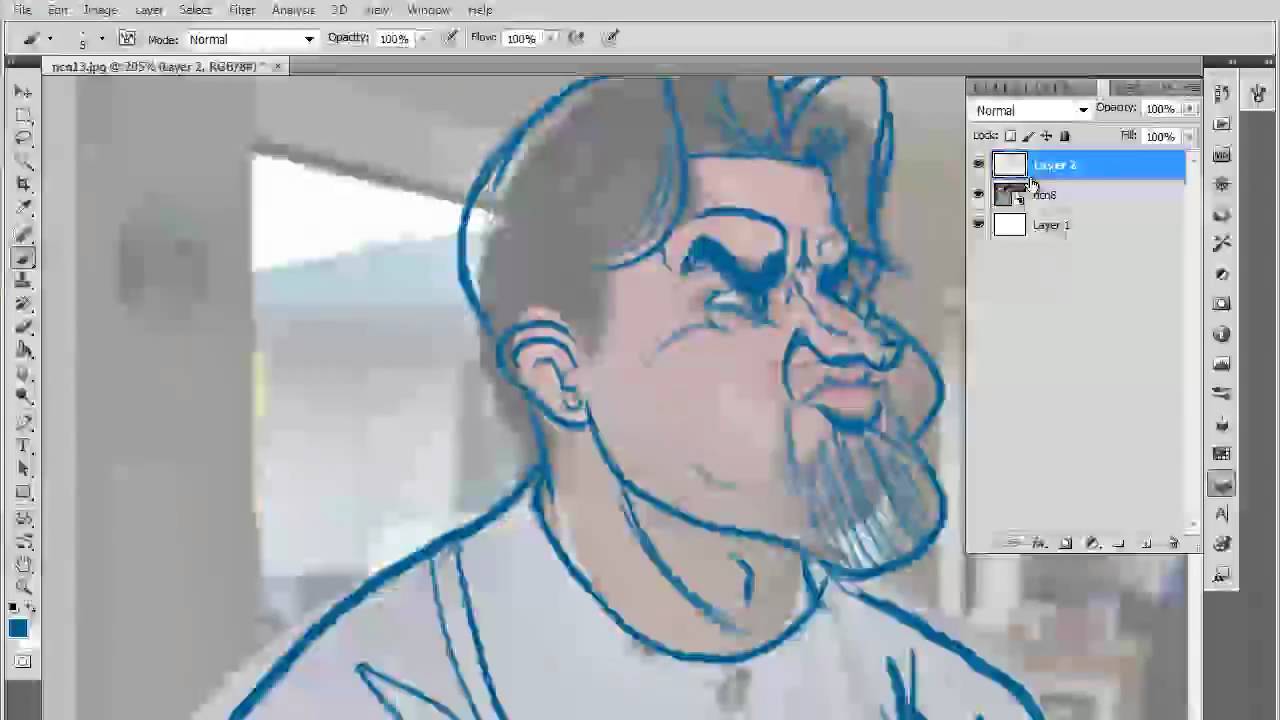1280x720 pixels.
Task: Click the delete layer trash icon
Action: point(1173,543)
